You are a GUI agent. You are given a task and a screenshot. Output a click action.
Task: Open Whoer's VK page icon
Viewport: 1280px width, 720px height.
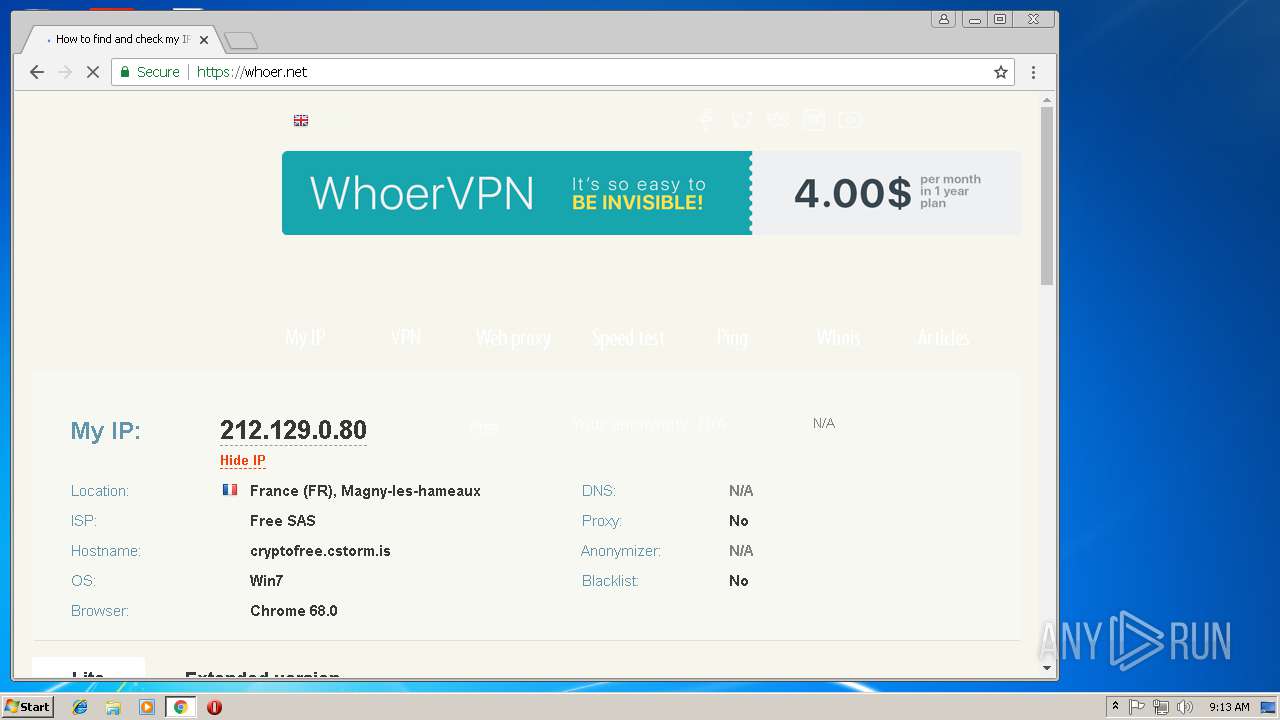pyautogui.click(x=778, y=120)
